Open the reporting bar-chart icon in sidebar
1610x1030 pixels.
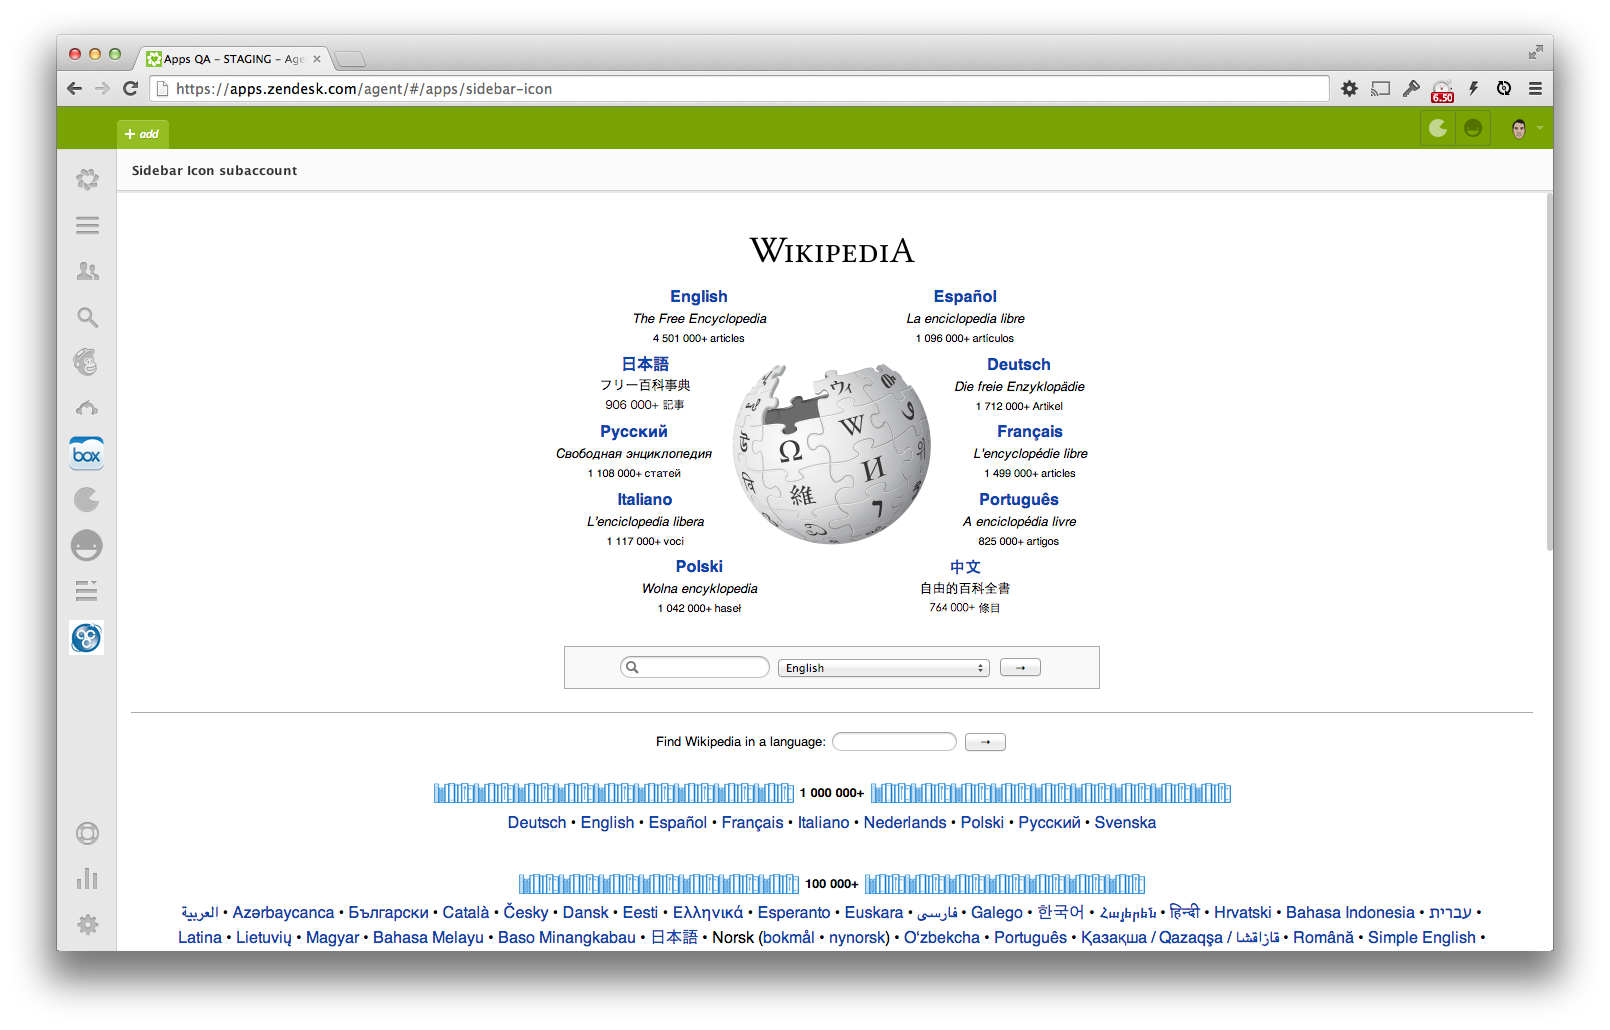point(87,879)
